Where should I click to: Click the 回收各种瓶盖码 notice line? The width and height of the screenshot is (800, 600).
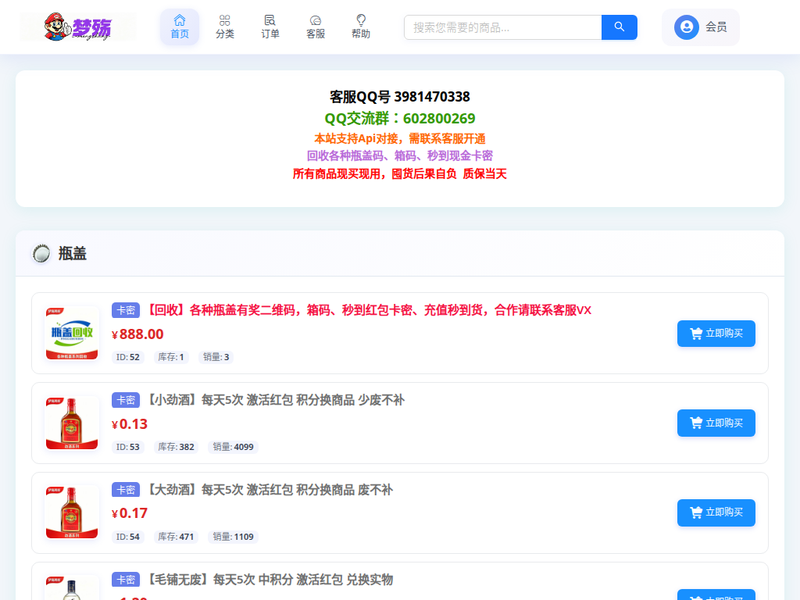(400, 156)
